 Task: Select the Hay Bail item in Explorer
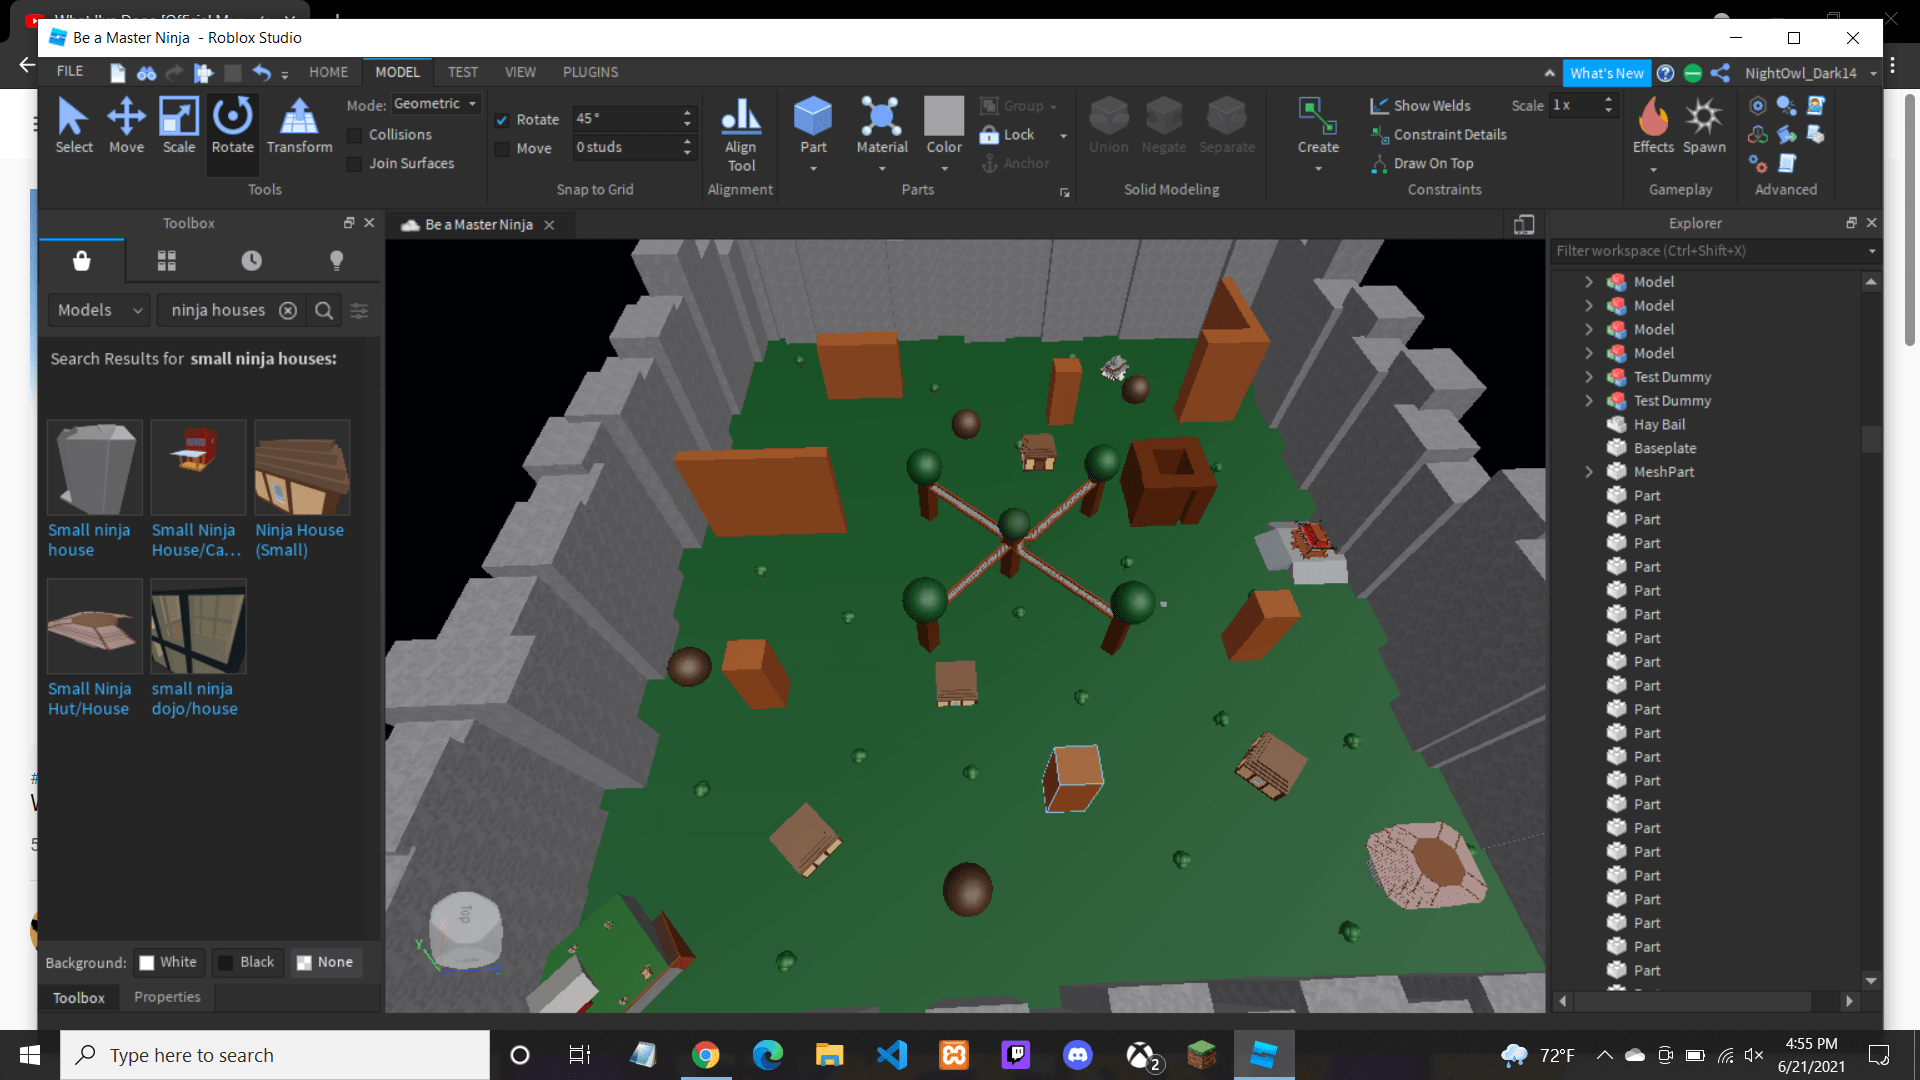(x=1659, y=425)
